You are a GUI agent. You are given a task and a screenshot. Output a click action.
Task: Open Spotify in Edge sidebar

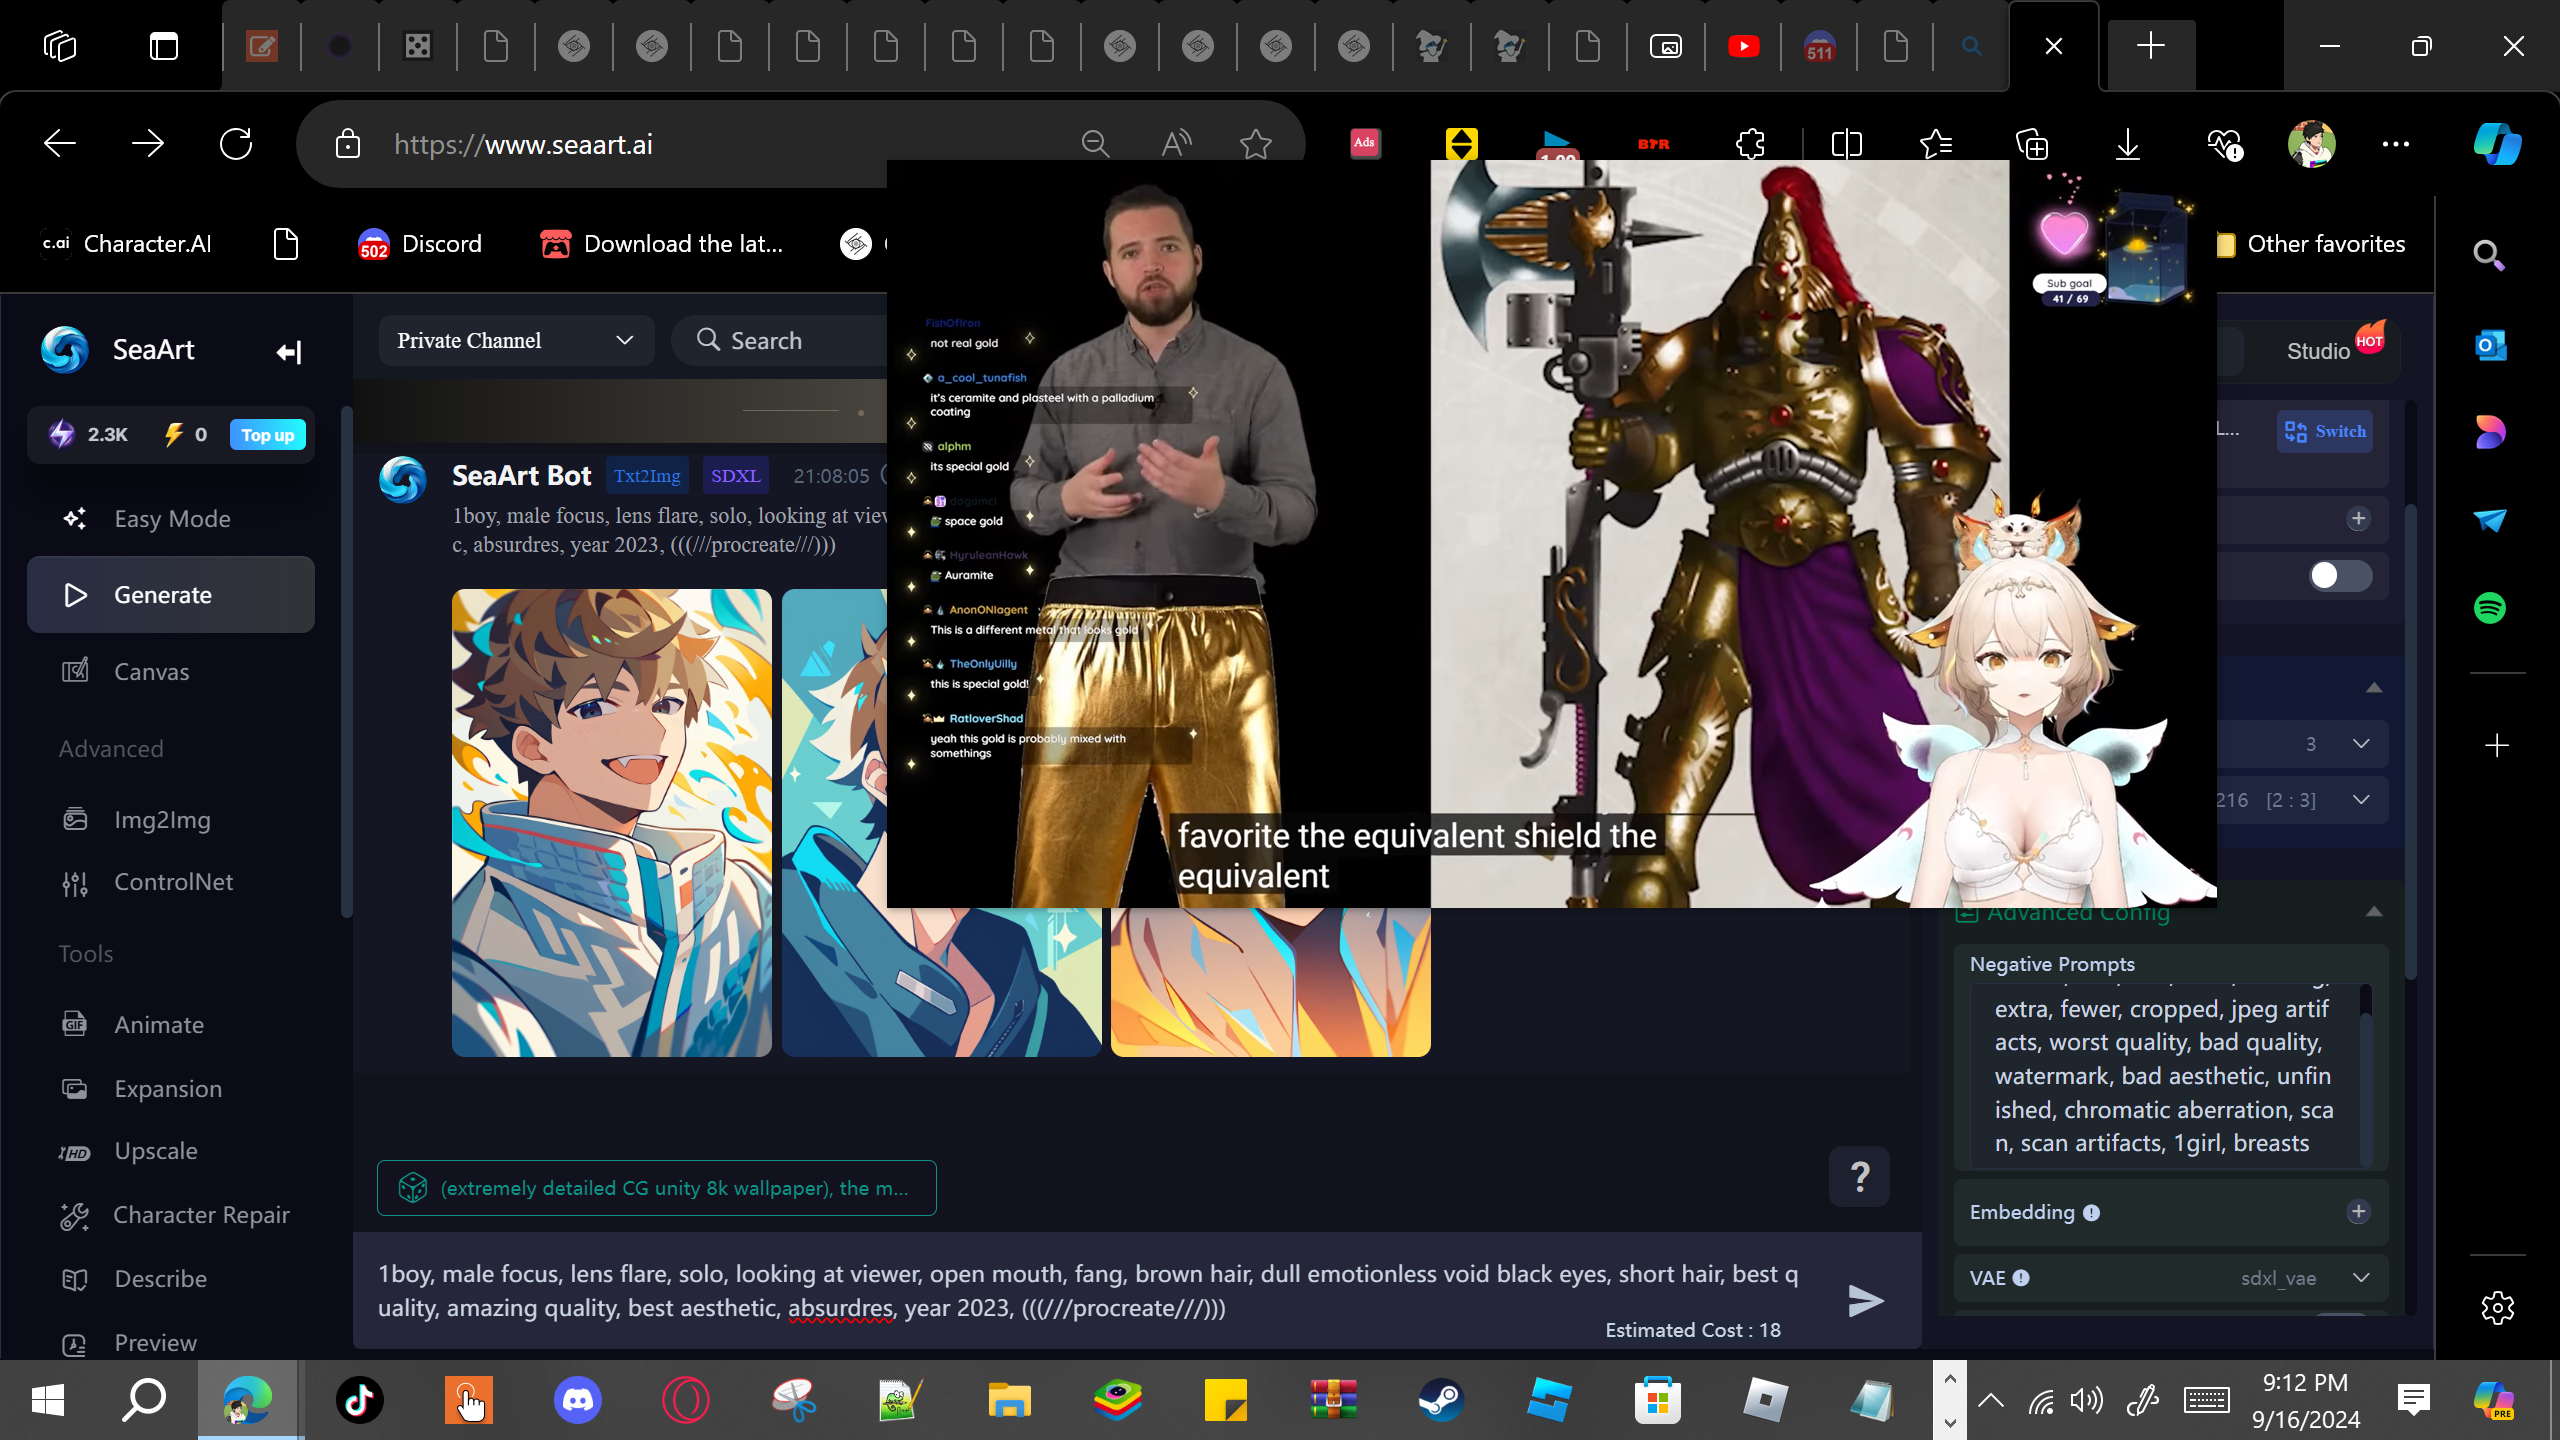click(2490, 607)
